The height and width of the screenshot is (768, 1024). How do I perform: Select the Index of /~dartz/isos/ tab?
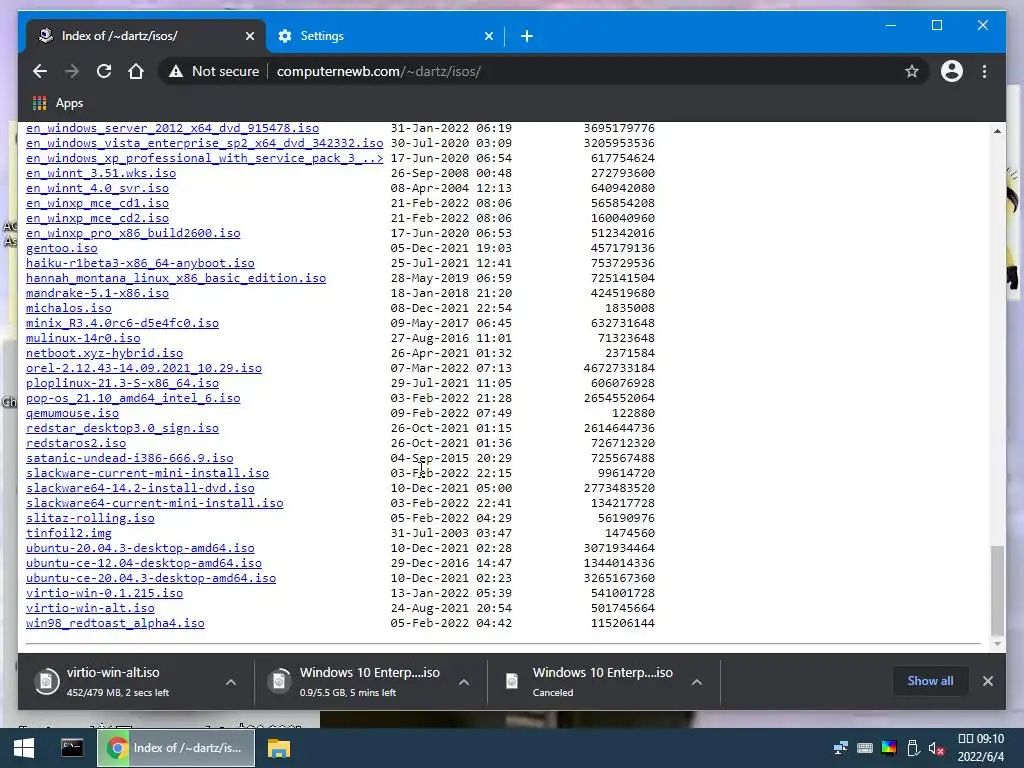click(146, 36)
